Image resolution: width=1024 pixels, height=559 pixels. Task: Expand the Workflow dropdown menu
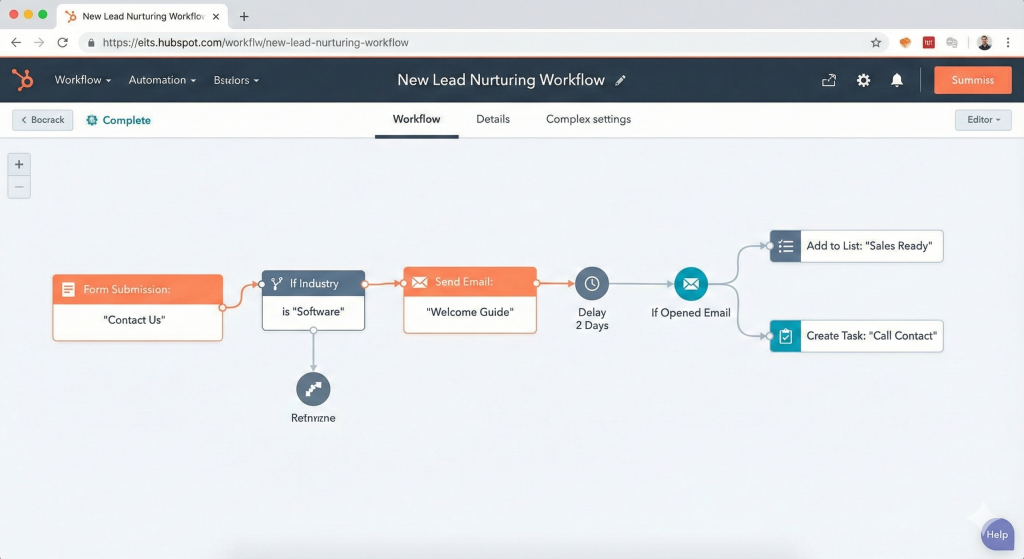[82, 80]
